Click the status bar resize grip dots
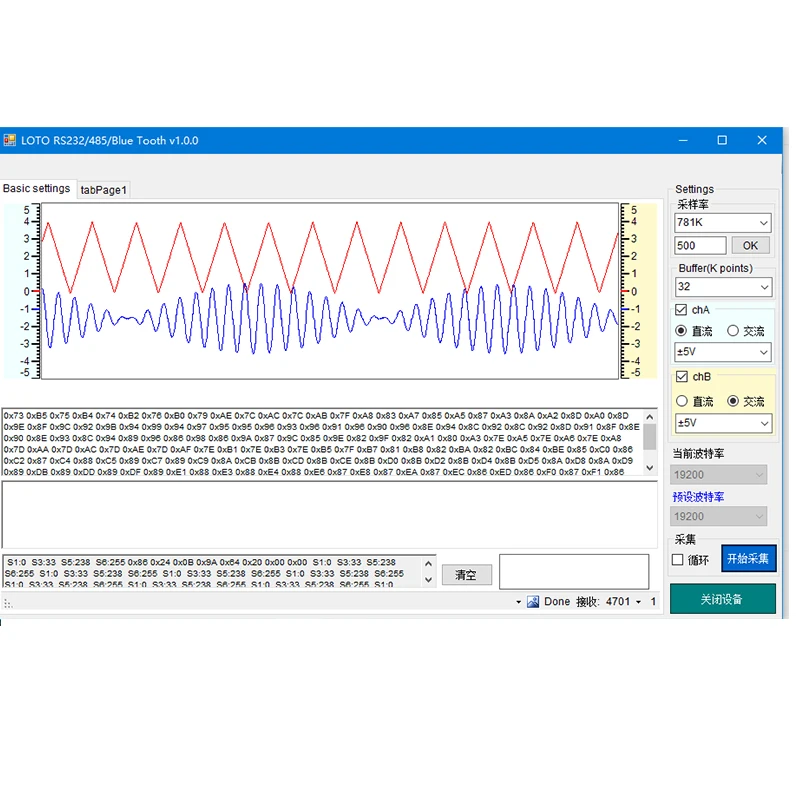This screenshot has height=800, width=800. tap(8, 604)
